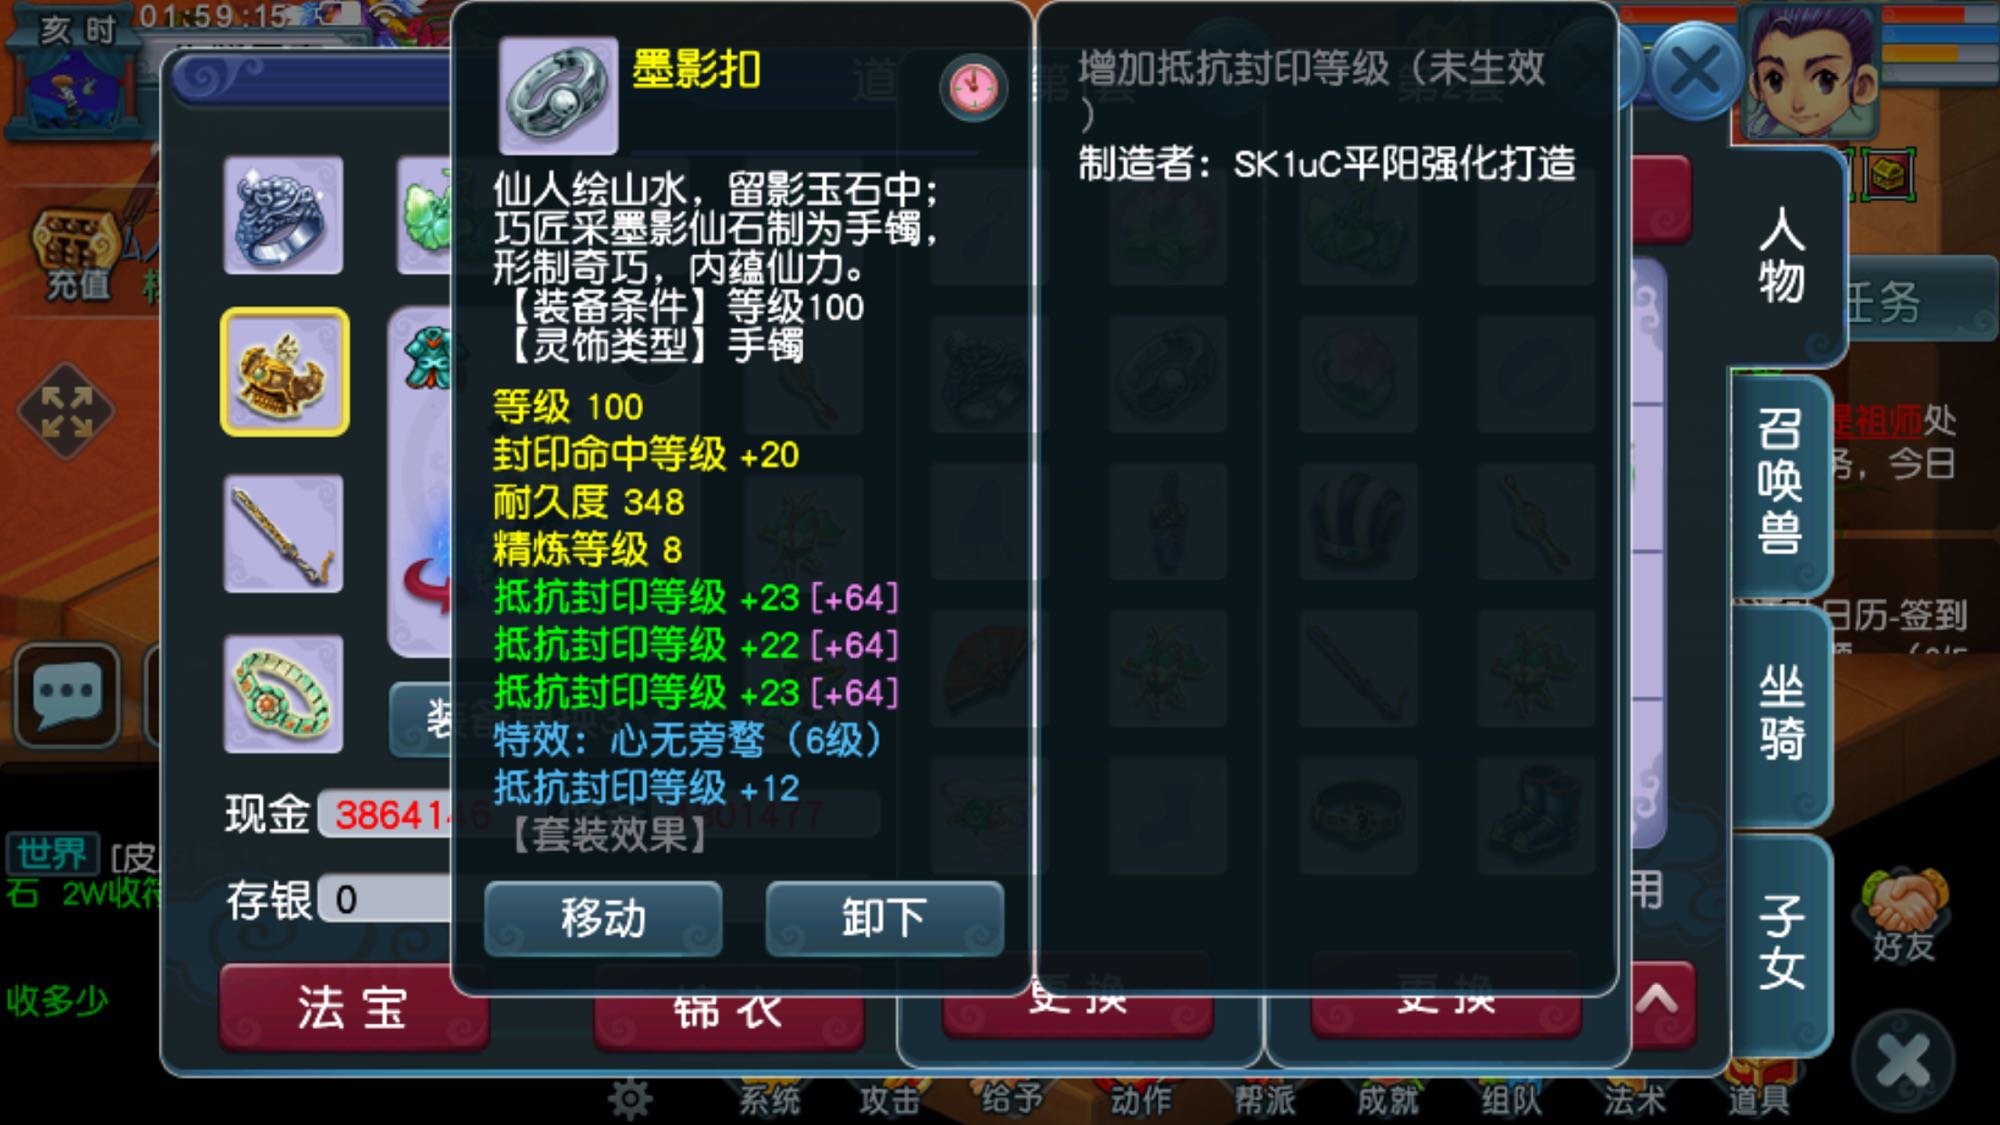Open the 好友 friends handshake icon
Viewport: 2000px width, 1125px height.
(1904, 915)
